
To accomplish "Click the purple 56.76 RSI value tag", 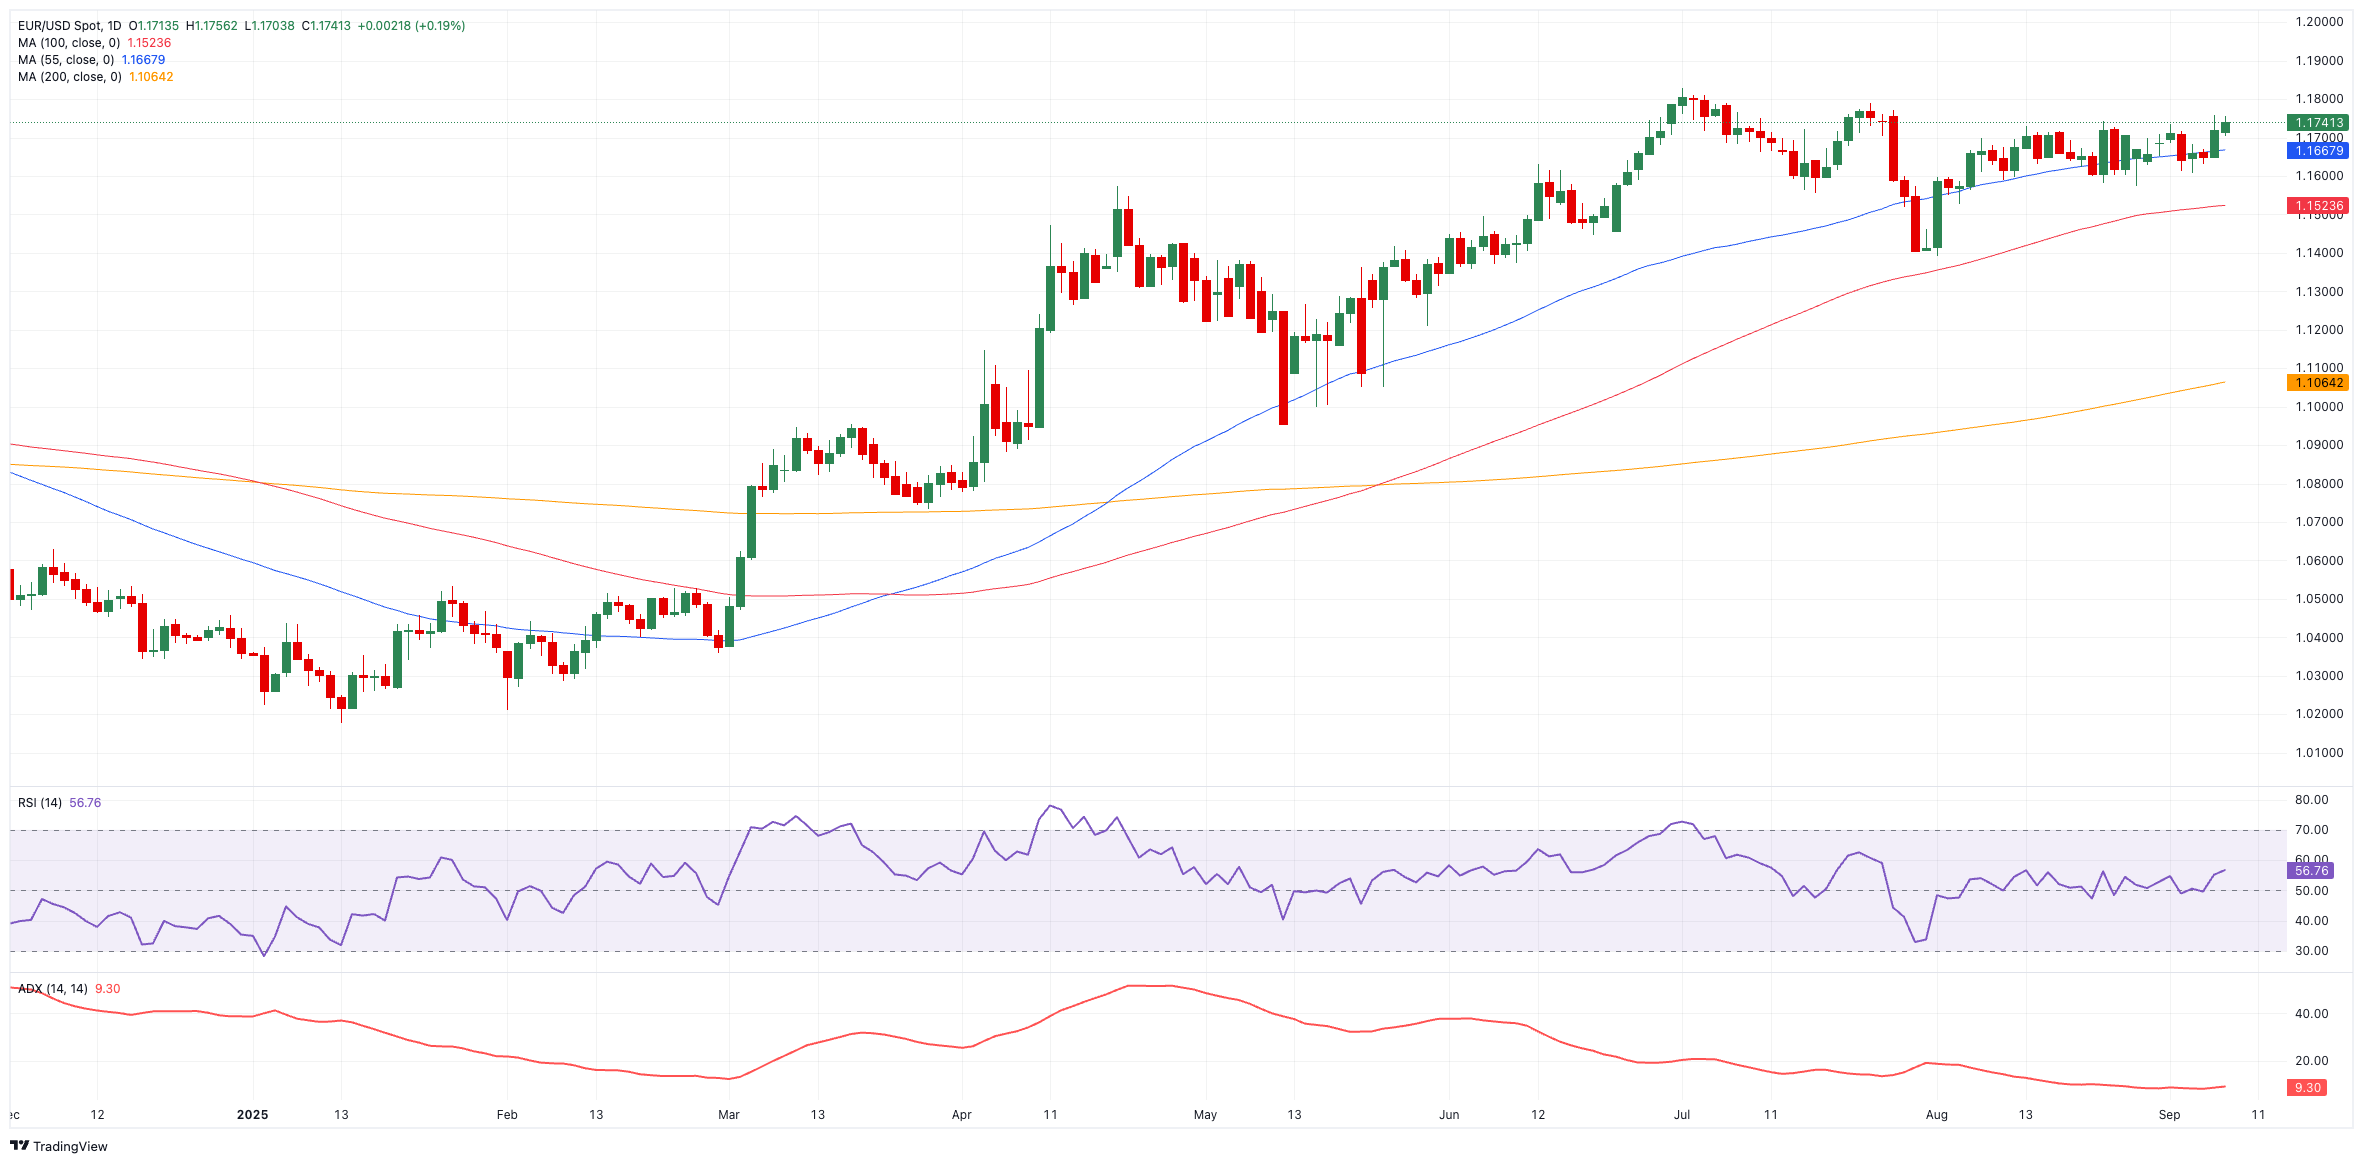I will click(2311, 871).
